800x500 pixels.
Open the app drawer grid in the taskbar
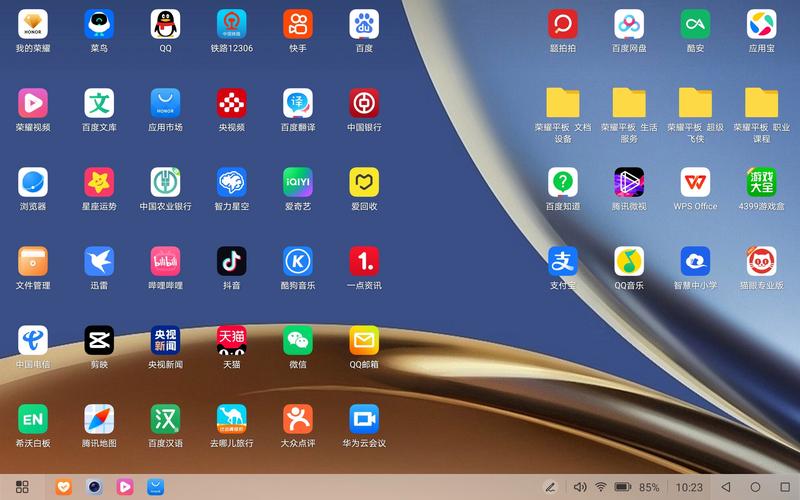[22, 487]
